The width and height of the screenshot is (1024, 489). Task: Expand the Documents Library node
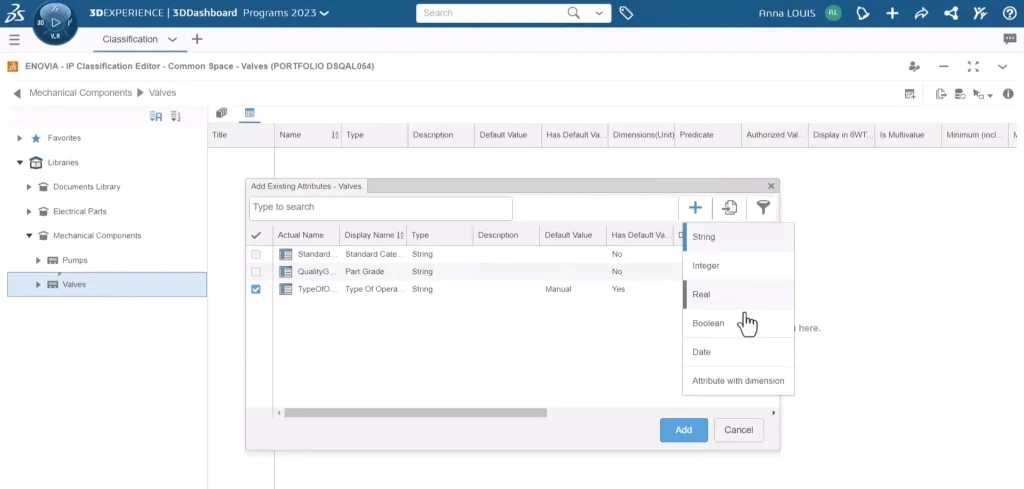(x=29, y=187)
